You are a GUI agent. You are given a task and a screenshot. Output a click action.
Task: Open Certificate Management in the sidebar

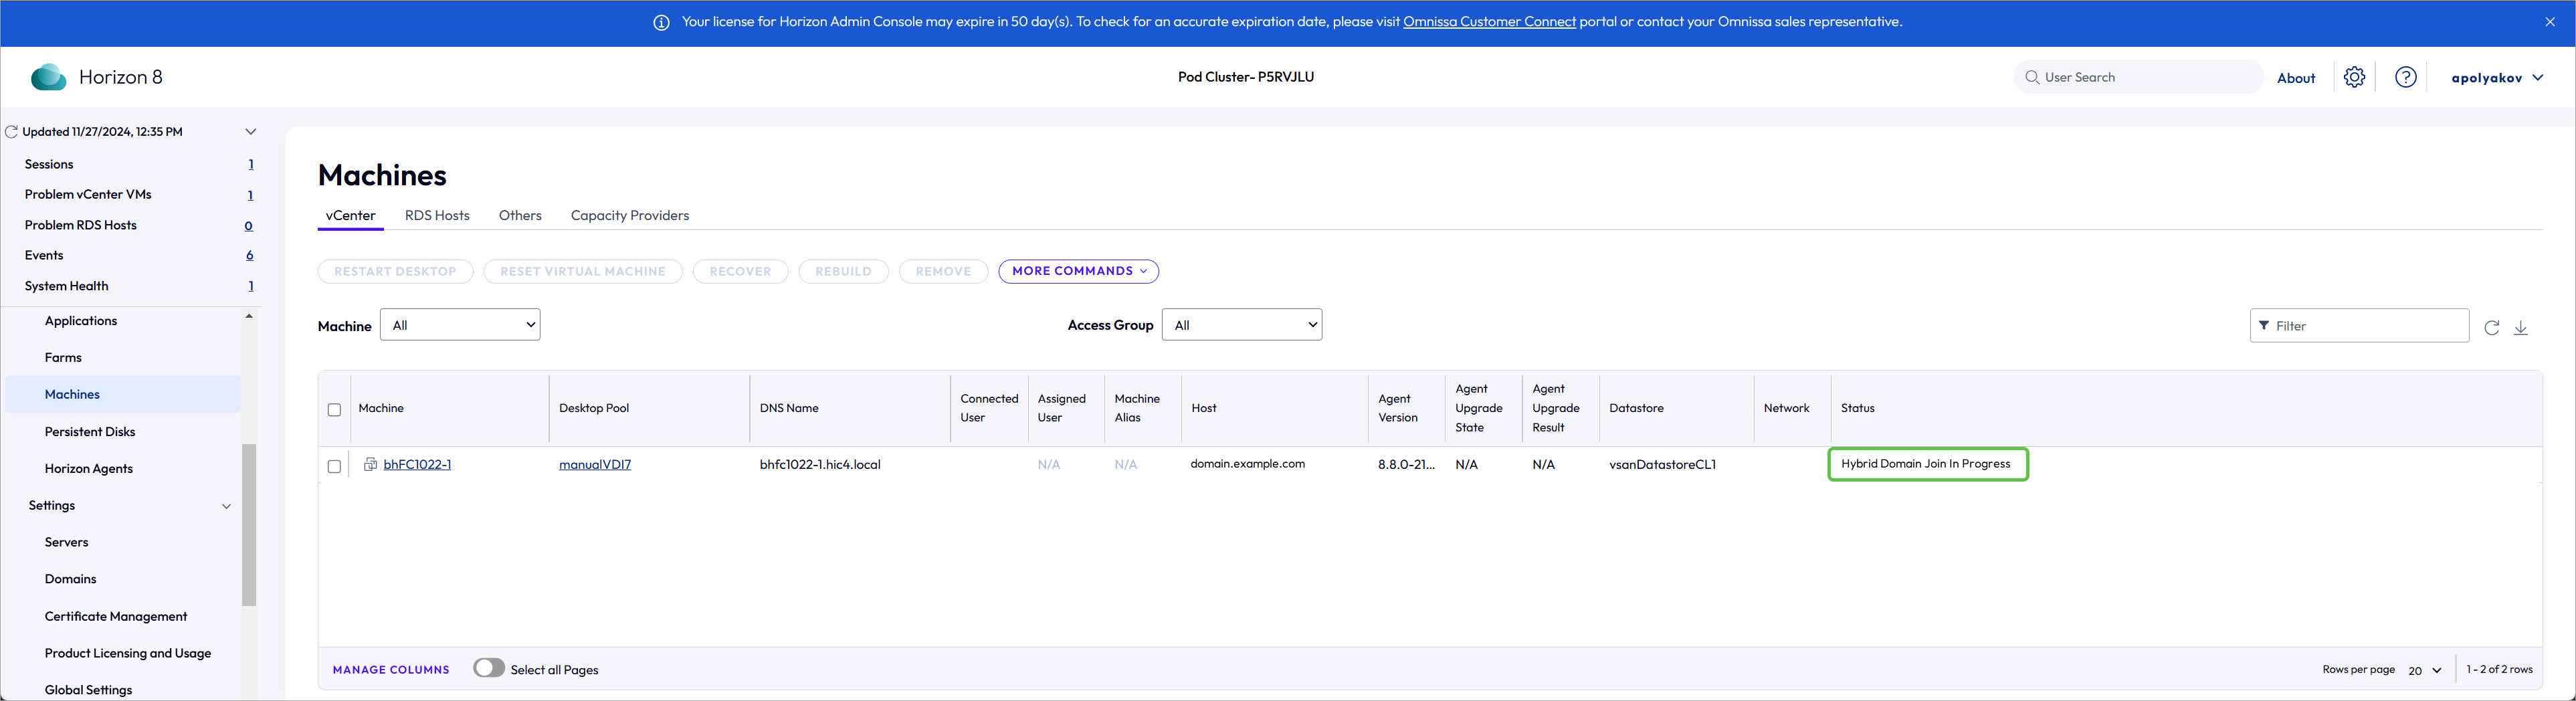pos(116,616)
